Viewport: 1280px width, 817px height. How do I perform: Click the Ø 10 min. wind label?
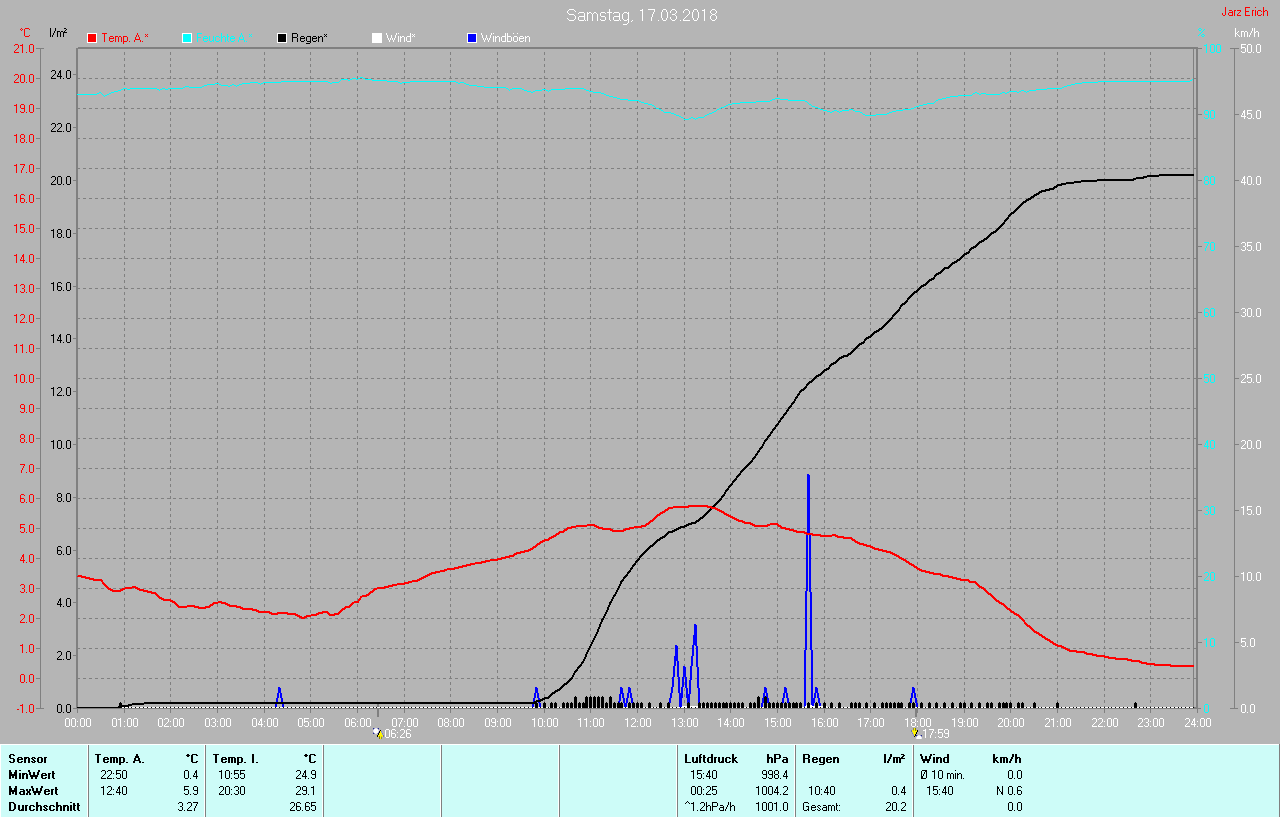coord(942,775)
